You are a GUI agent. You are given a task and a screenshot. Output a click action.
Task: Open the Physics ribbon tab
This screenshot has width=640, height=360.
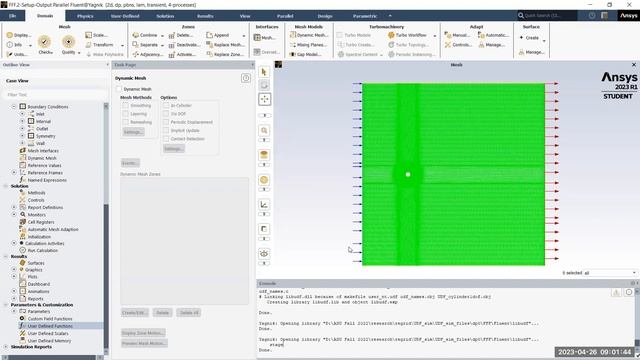tap(85, 16)
